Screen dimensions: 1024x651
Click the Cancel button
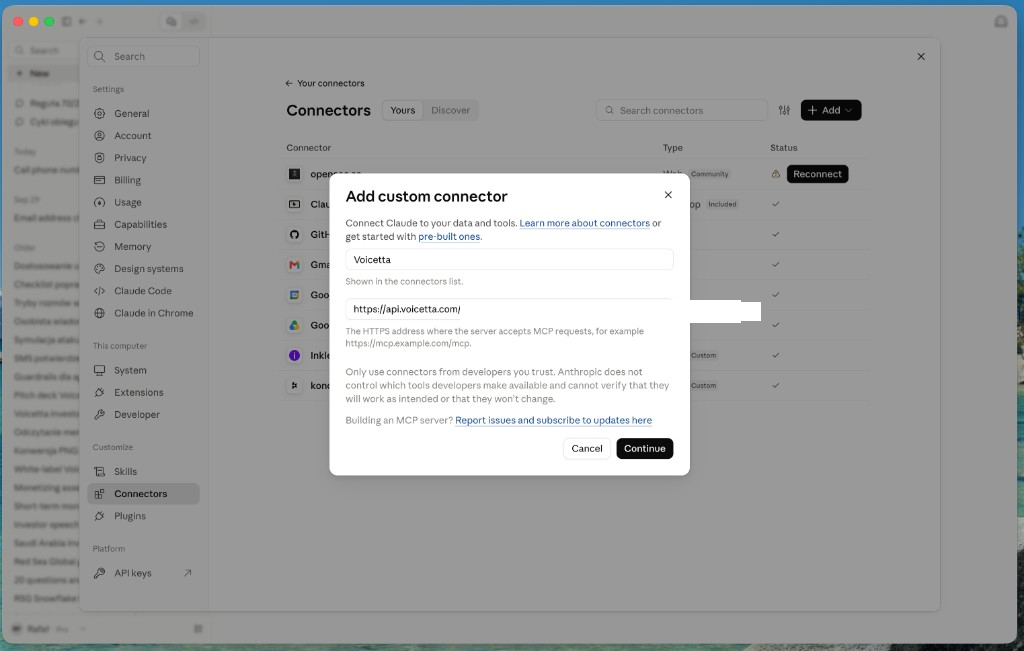click(x=586, y=449)
